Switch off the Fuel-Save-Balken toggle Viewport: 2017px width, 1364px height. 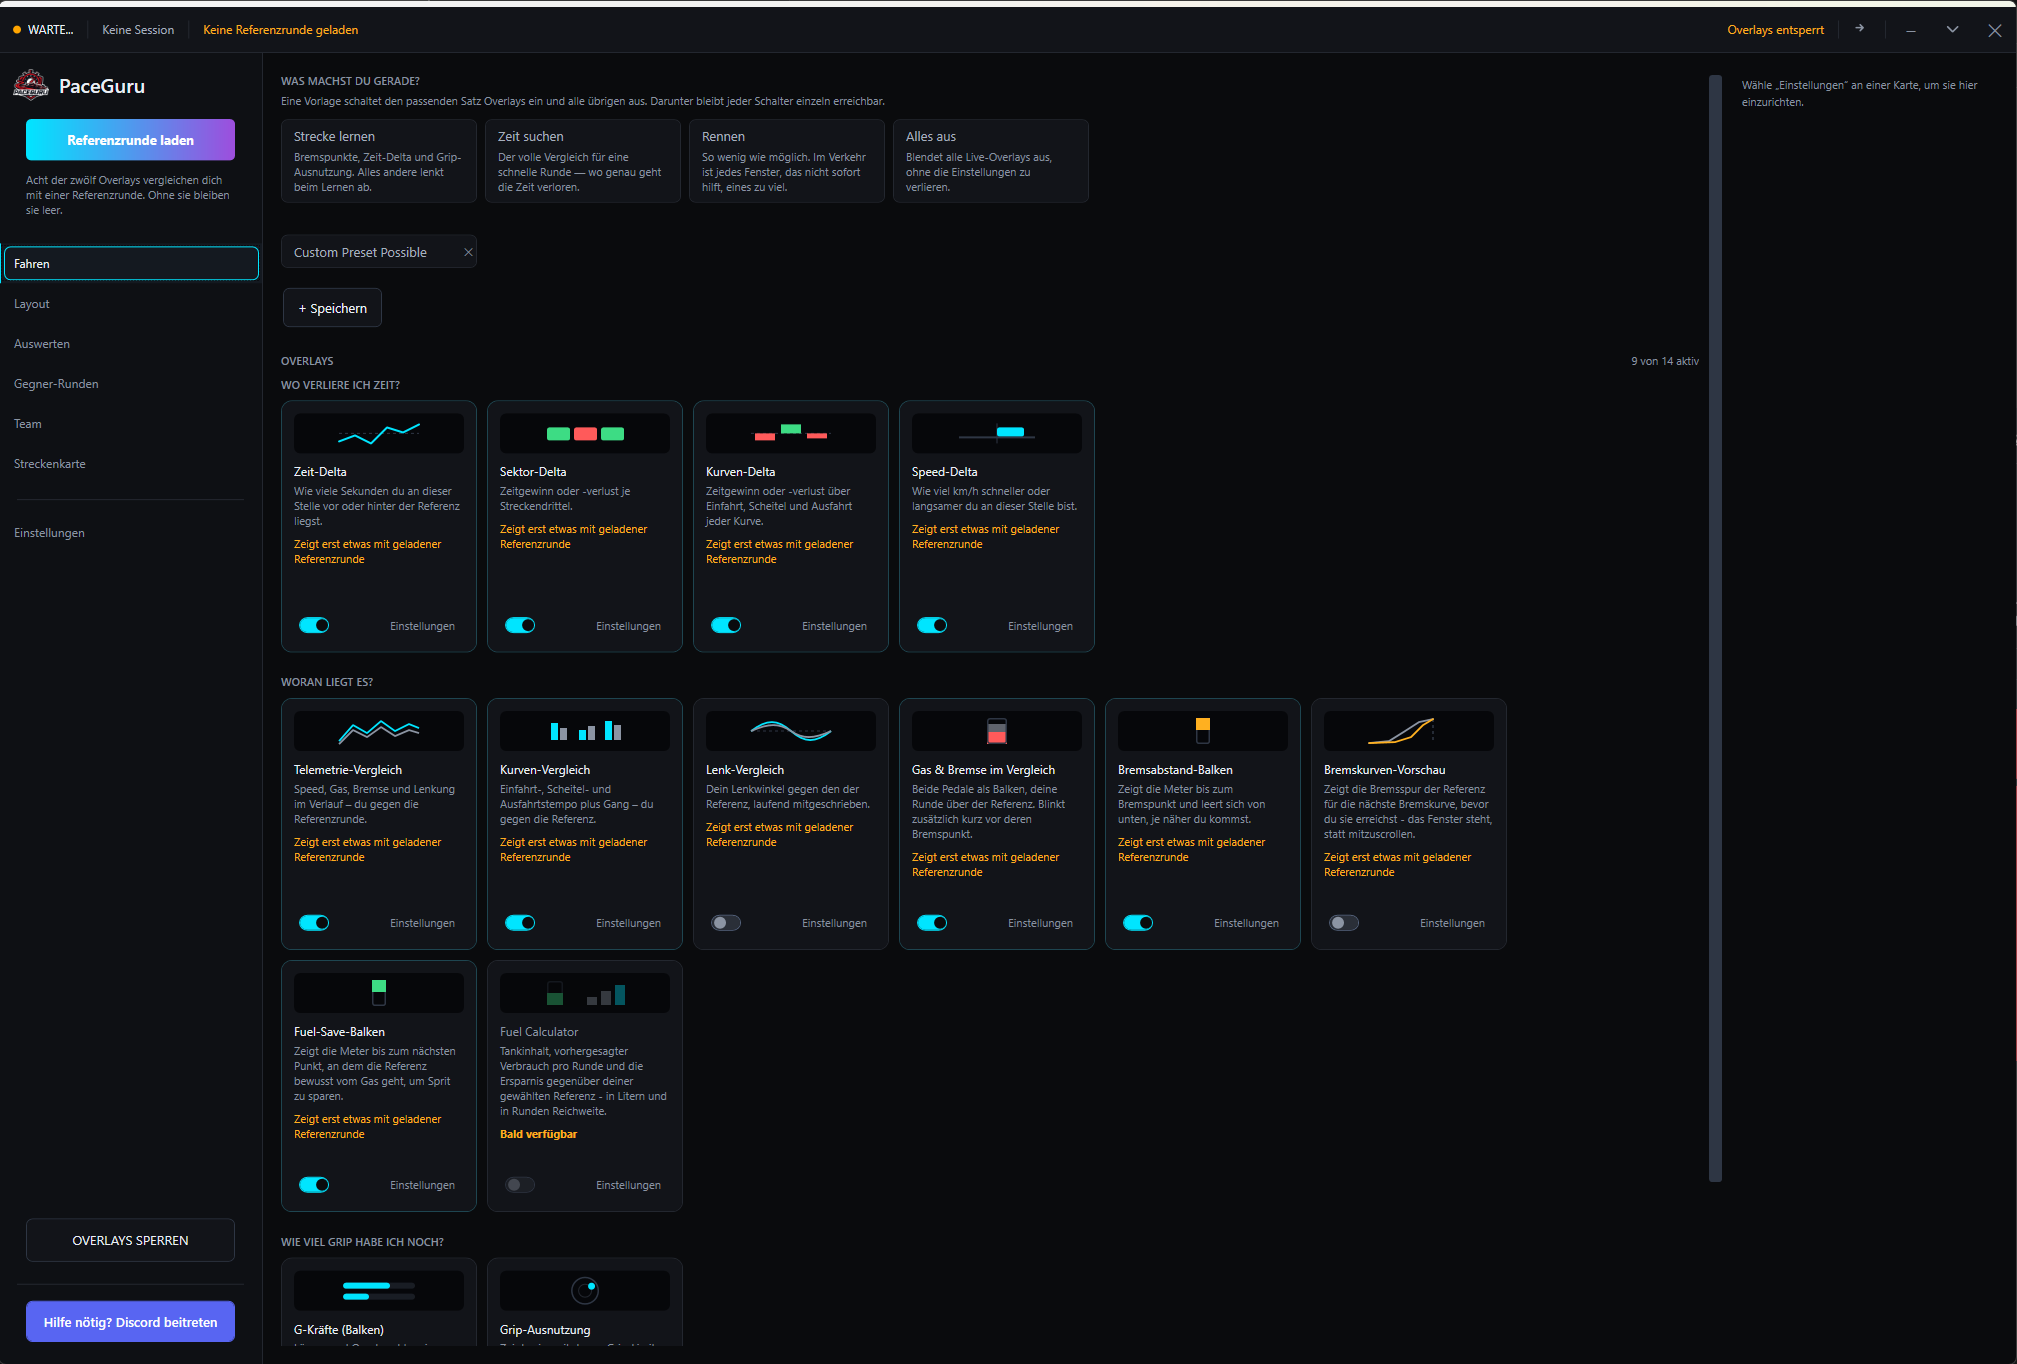click(314, 1185)
